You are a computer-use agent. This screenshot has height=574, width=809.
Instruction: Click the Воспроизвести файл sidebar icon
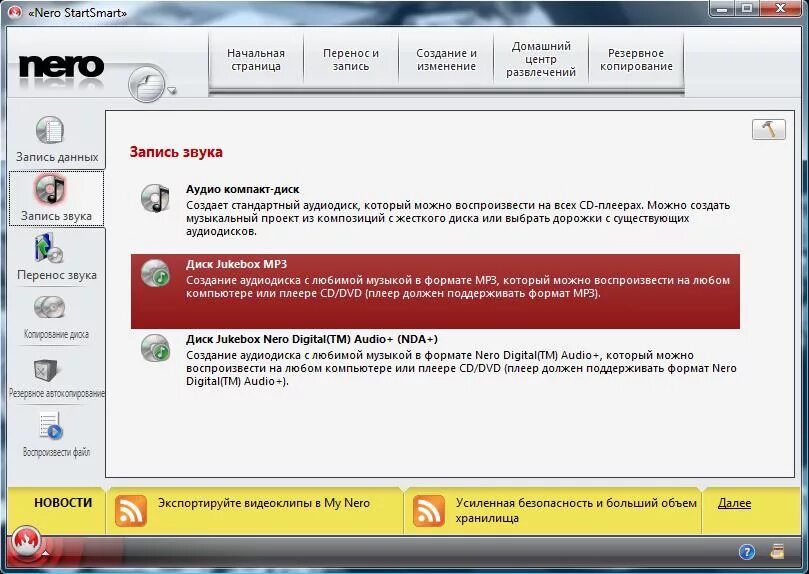[x=51, y=426]
